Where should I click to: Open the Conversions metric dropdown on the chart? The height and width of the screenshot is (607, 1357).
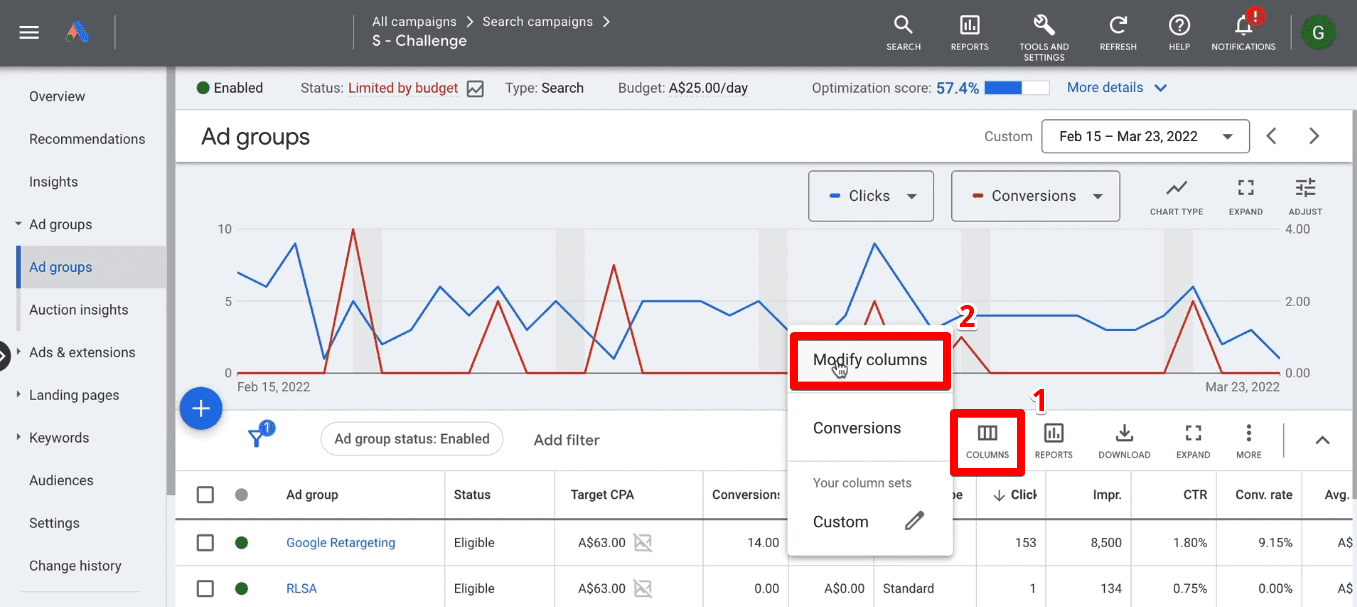(1035, 196)
